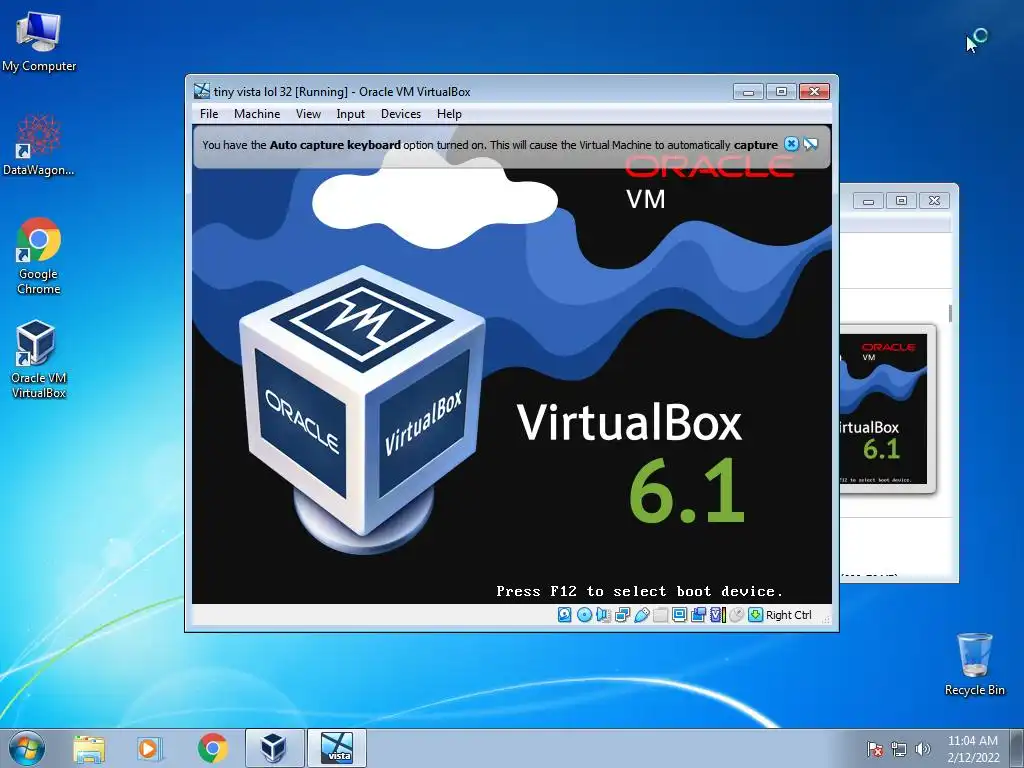1024x768 pixels.
Task: Select the My Computer desktop icon
Action: click(39, 42)
